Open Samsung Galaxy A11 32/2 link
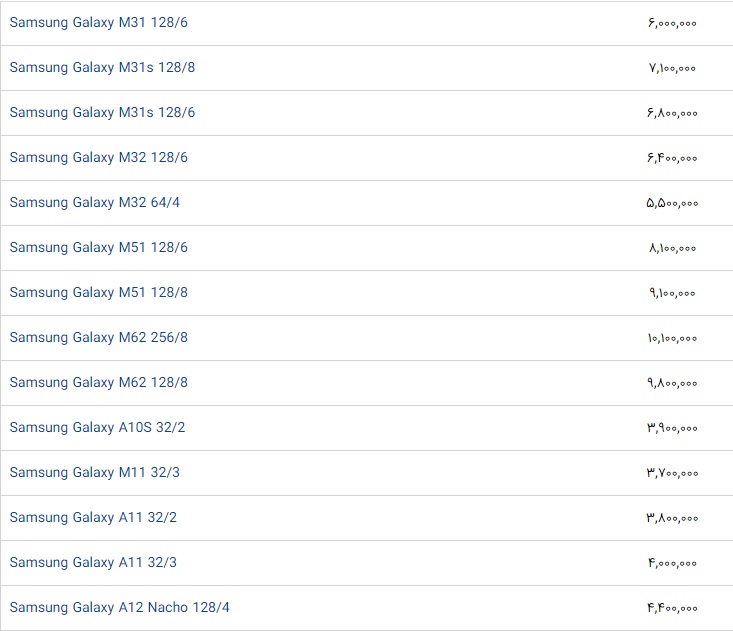The height and width of the screenshot is (631, 733). 93,517
